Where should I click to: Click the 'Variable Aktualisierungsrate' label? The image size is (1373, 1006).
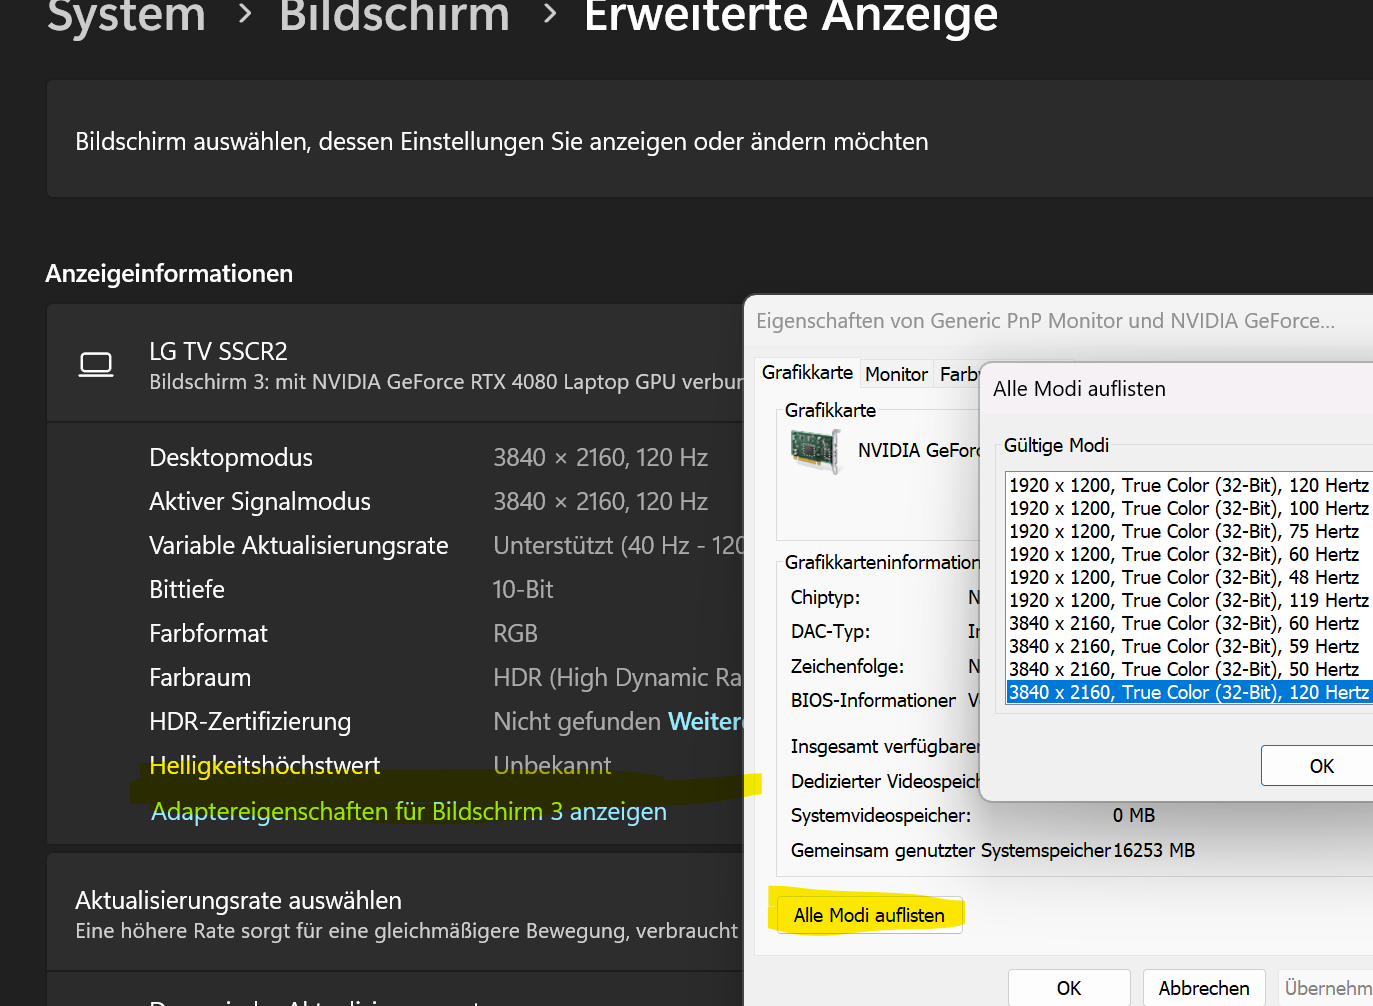[298, 545]
